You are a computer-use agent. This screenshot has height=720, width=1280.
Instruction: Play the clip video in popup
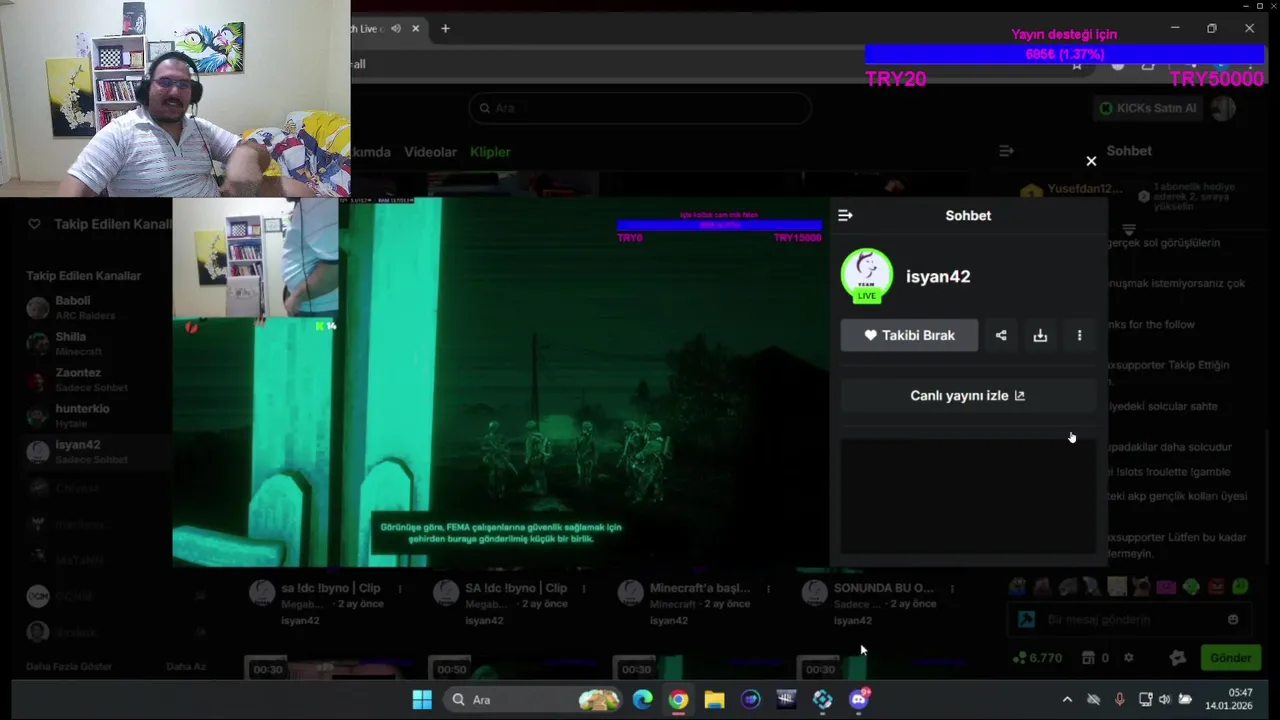[x=500, y=382]
